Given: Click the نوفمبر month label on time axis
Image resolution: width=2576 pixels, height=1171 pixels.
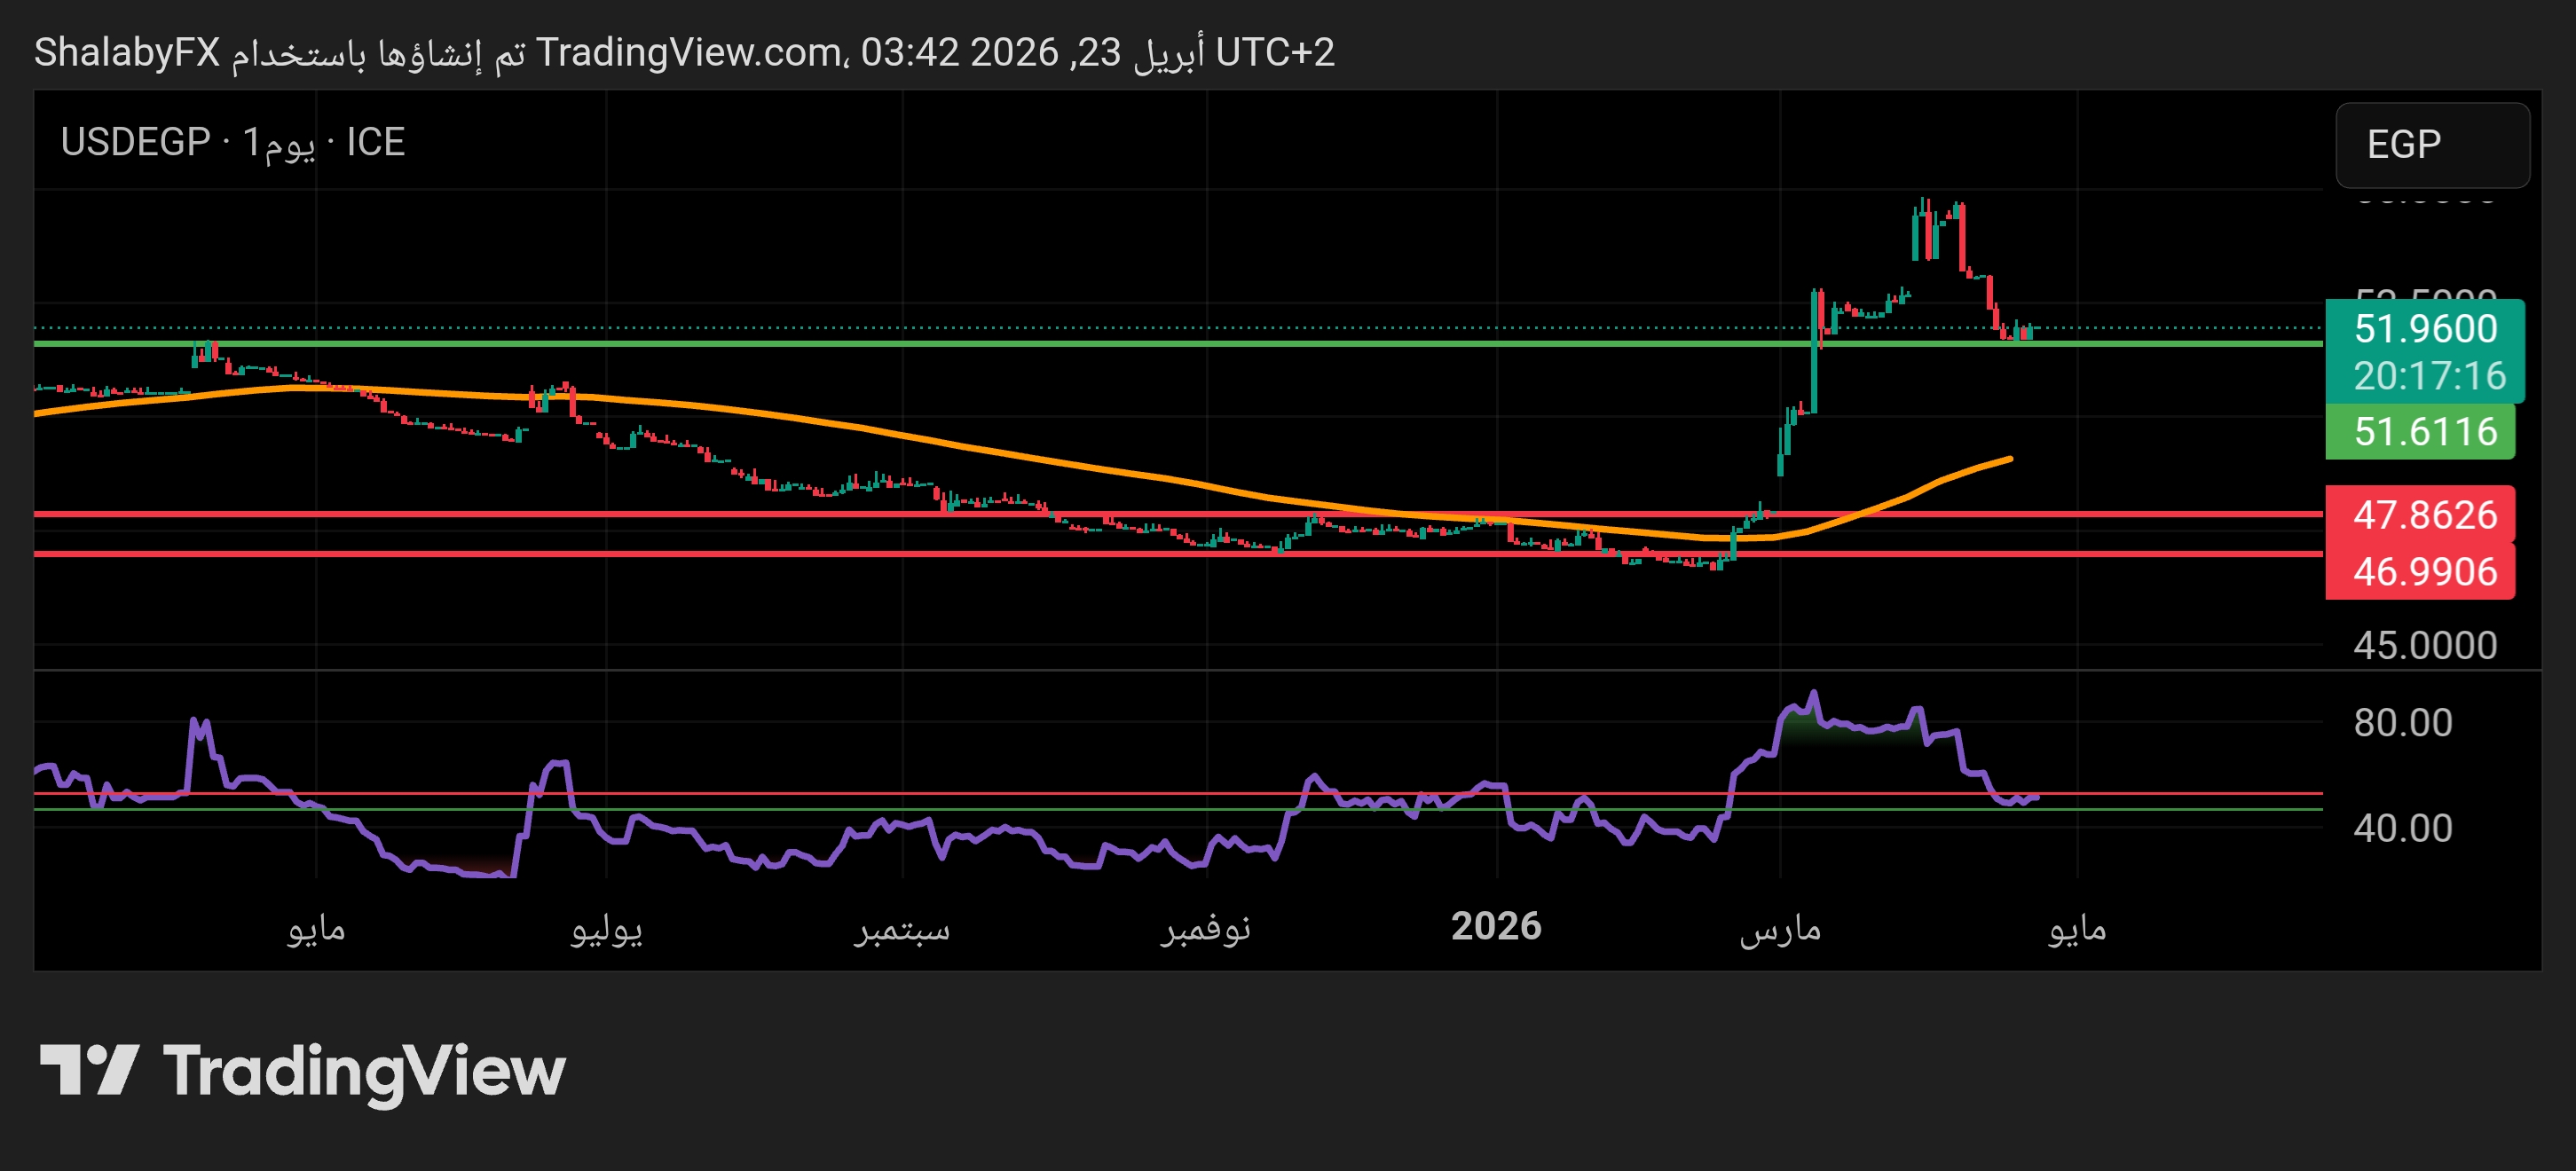Looking at the screenshot, I should click(x=1205, y=929).
